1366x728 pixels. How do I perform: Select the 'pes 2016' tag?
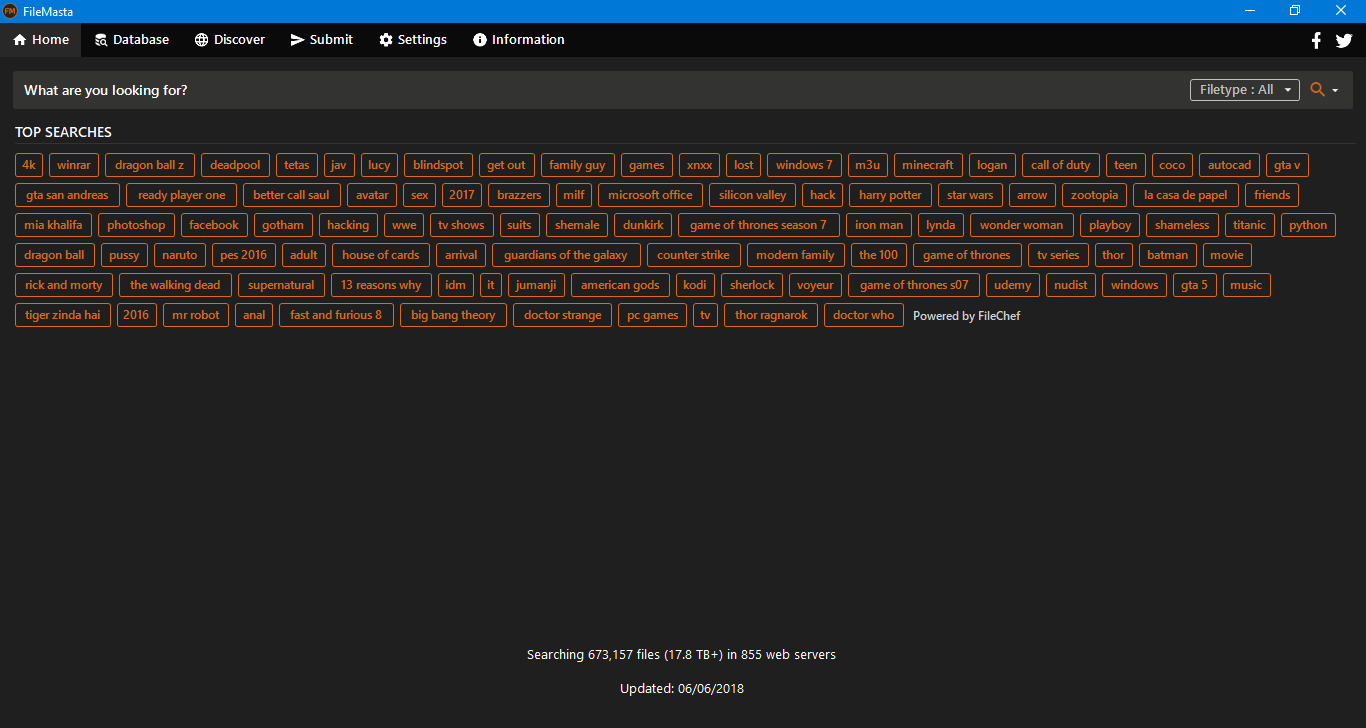coord(244,255)
